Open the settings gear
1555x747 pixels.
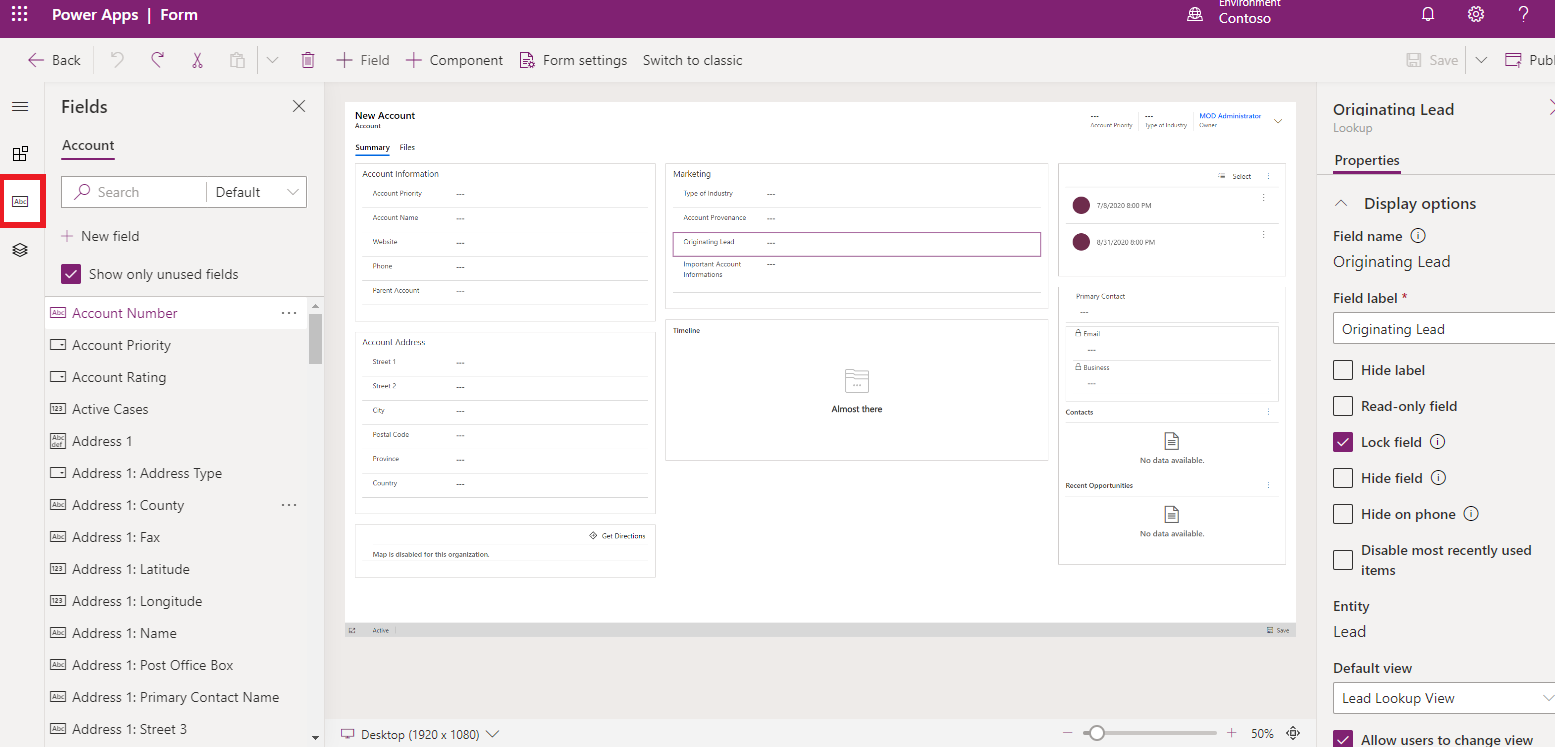point(1476,15)
